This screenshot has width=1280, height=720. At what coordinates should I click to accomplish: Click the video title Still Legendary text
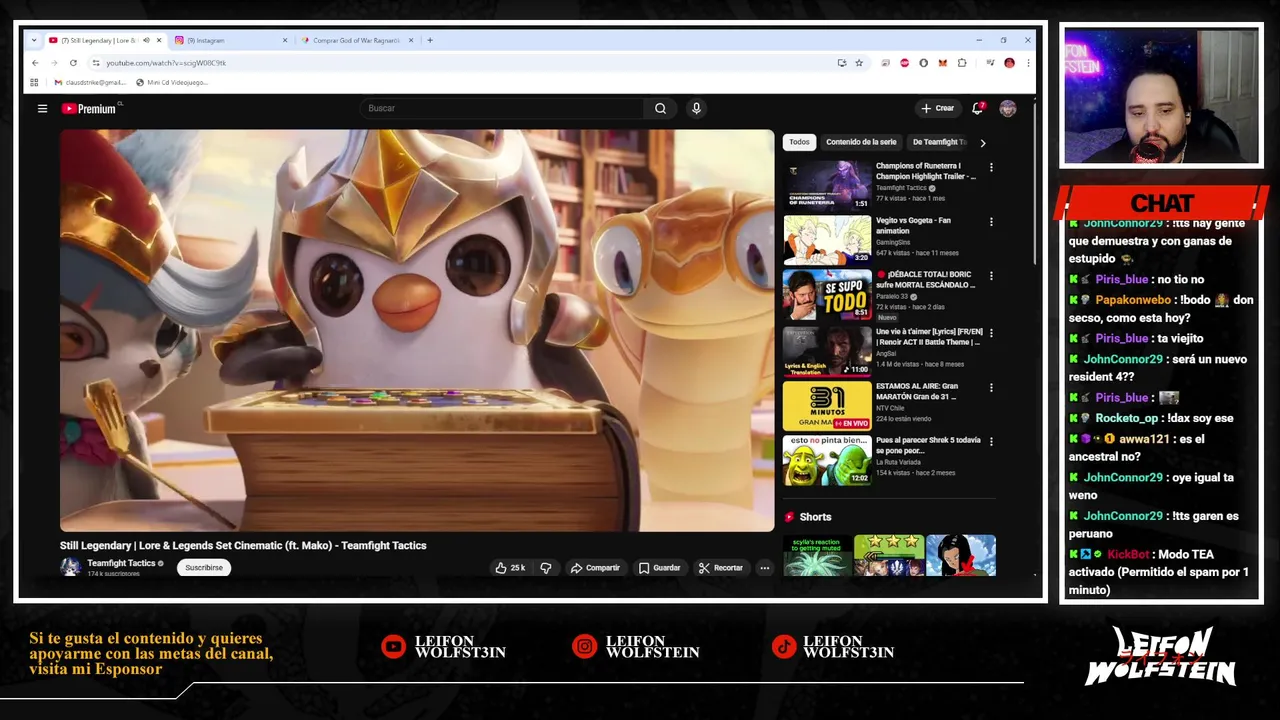pyautogui.click(x=243, y=545)
